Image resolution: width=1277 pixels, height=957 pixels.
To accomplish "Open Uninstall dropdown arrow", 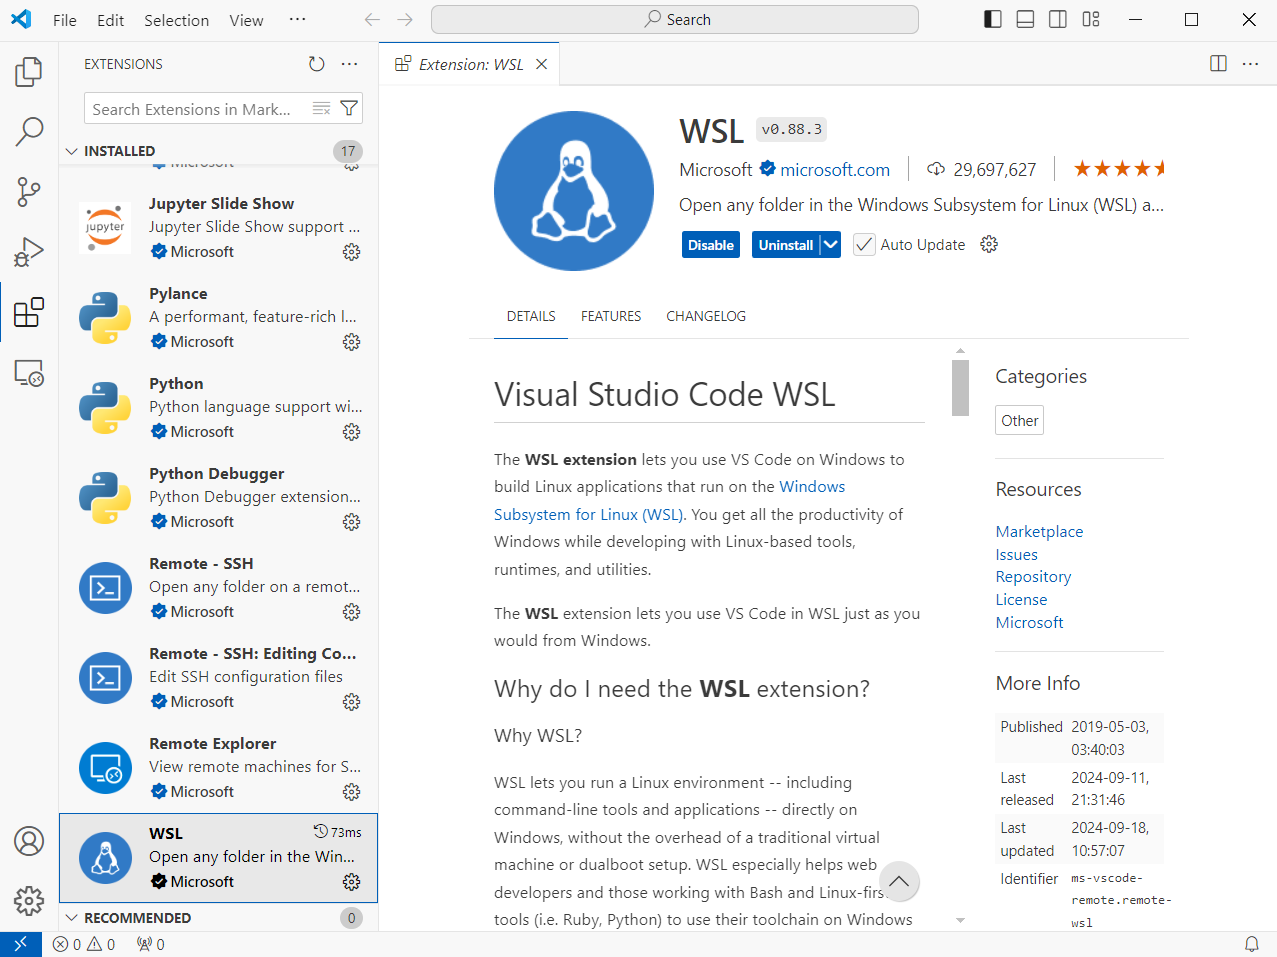I will coord(830,245).
